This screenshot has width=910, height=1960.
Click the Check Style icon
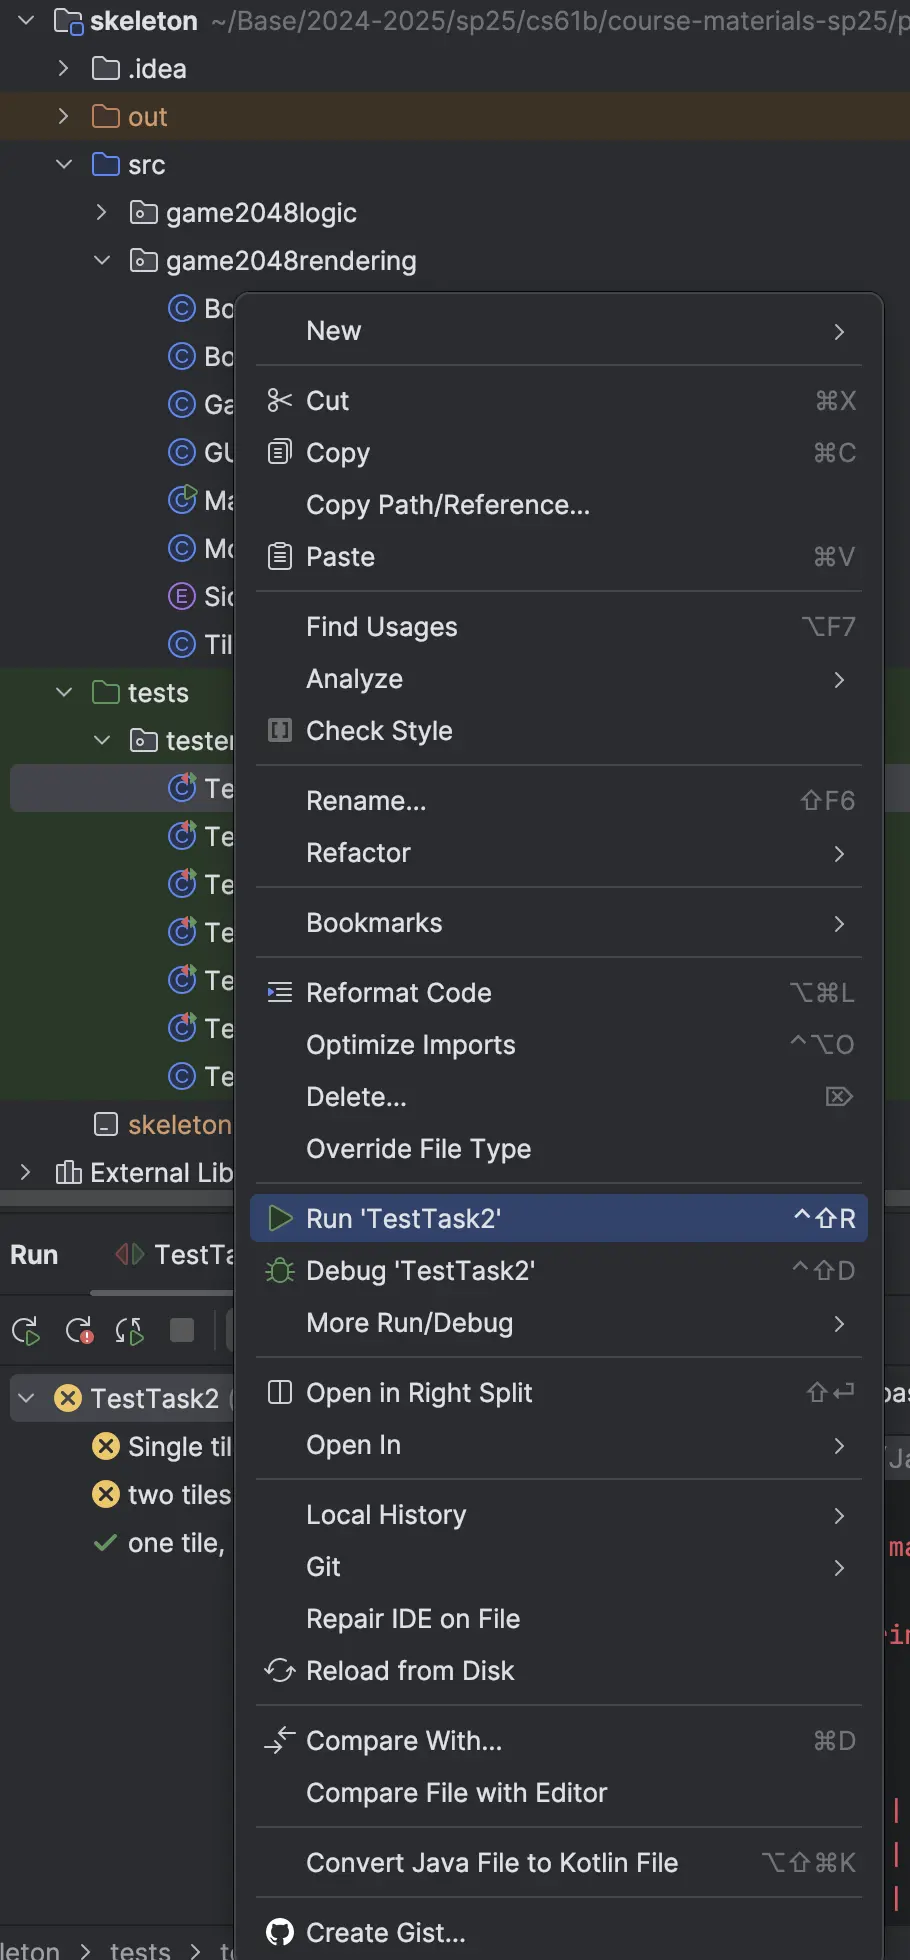coord(280,730)
